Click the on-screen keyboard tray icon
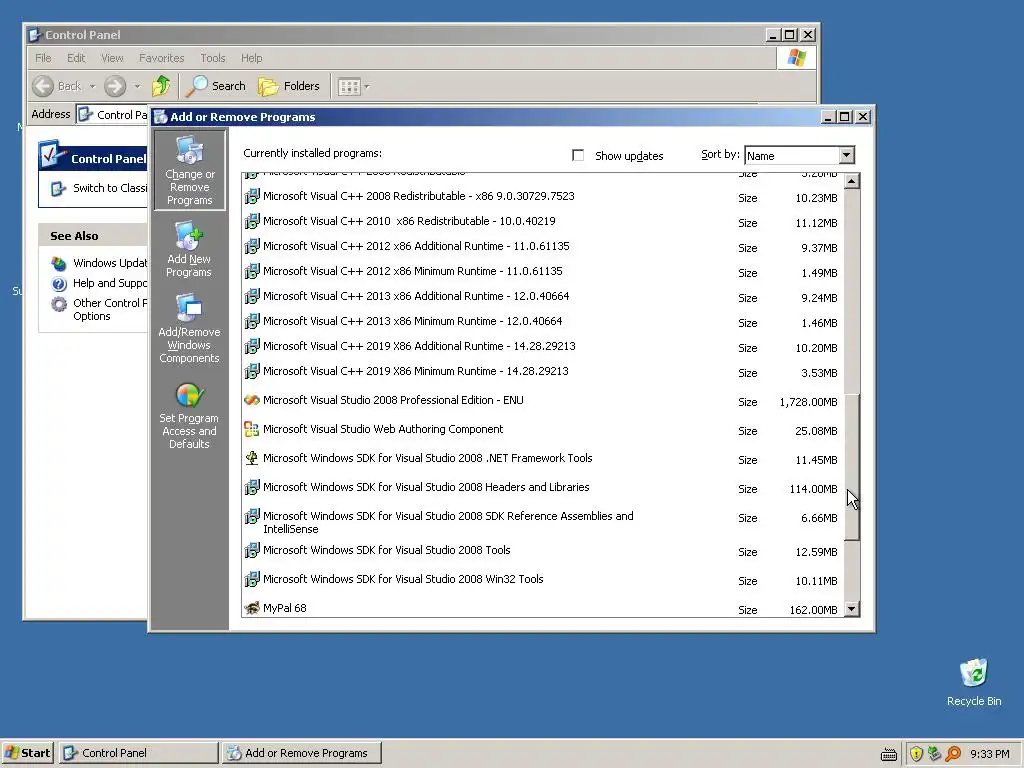 (889, 754)
